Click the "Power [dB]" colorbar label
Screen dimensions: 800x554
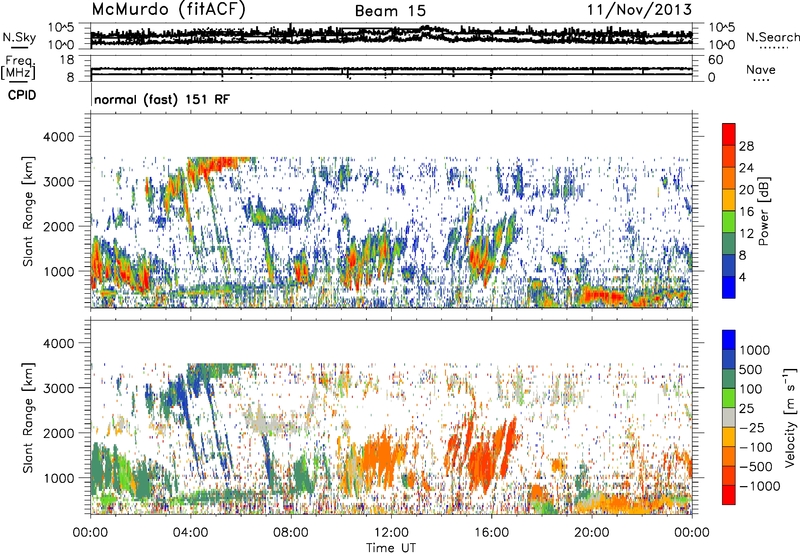(x=764, y=211)
